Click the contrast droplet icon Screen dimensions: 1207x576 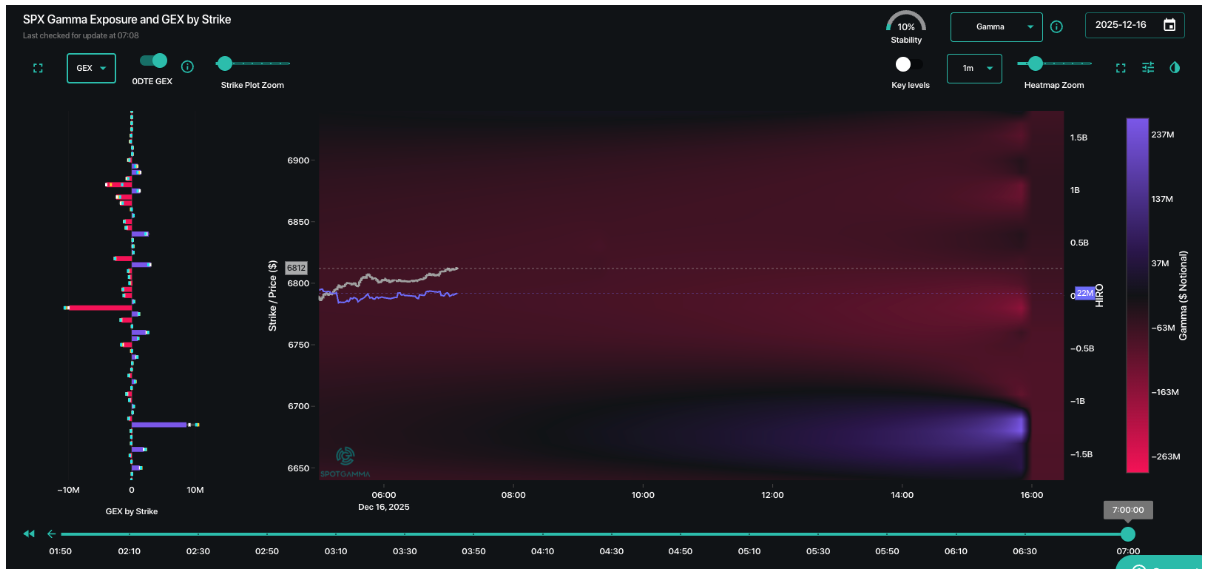[1175, 68]
